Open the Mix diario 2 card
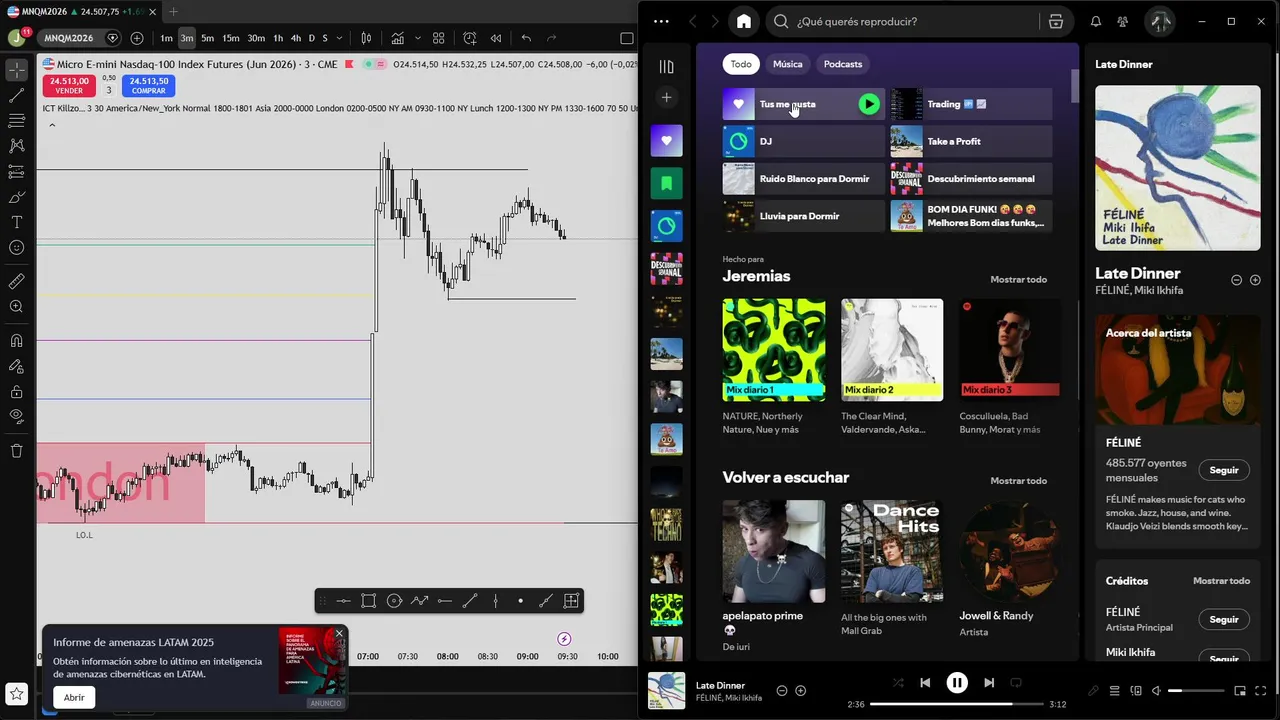1280x720 pixels. pyautogui.click(x=891, y=366)
